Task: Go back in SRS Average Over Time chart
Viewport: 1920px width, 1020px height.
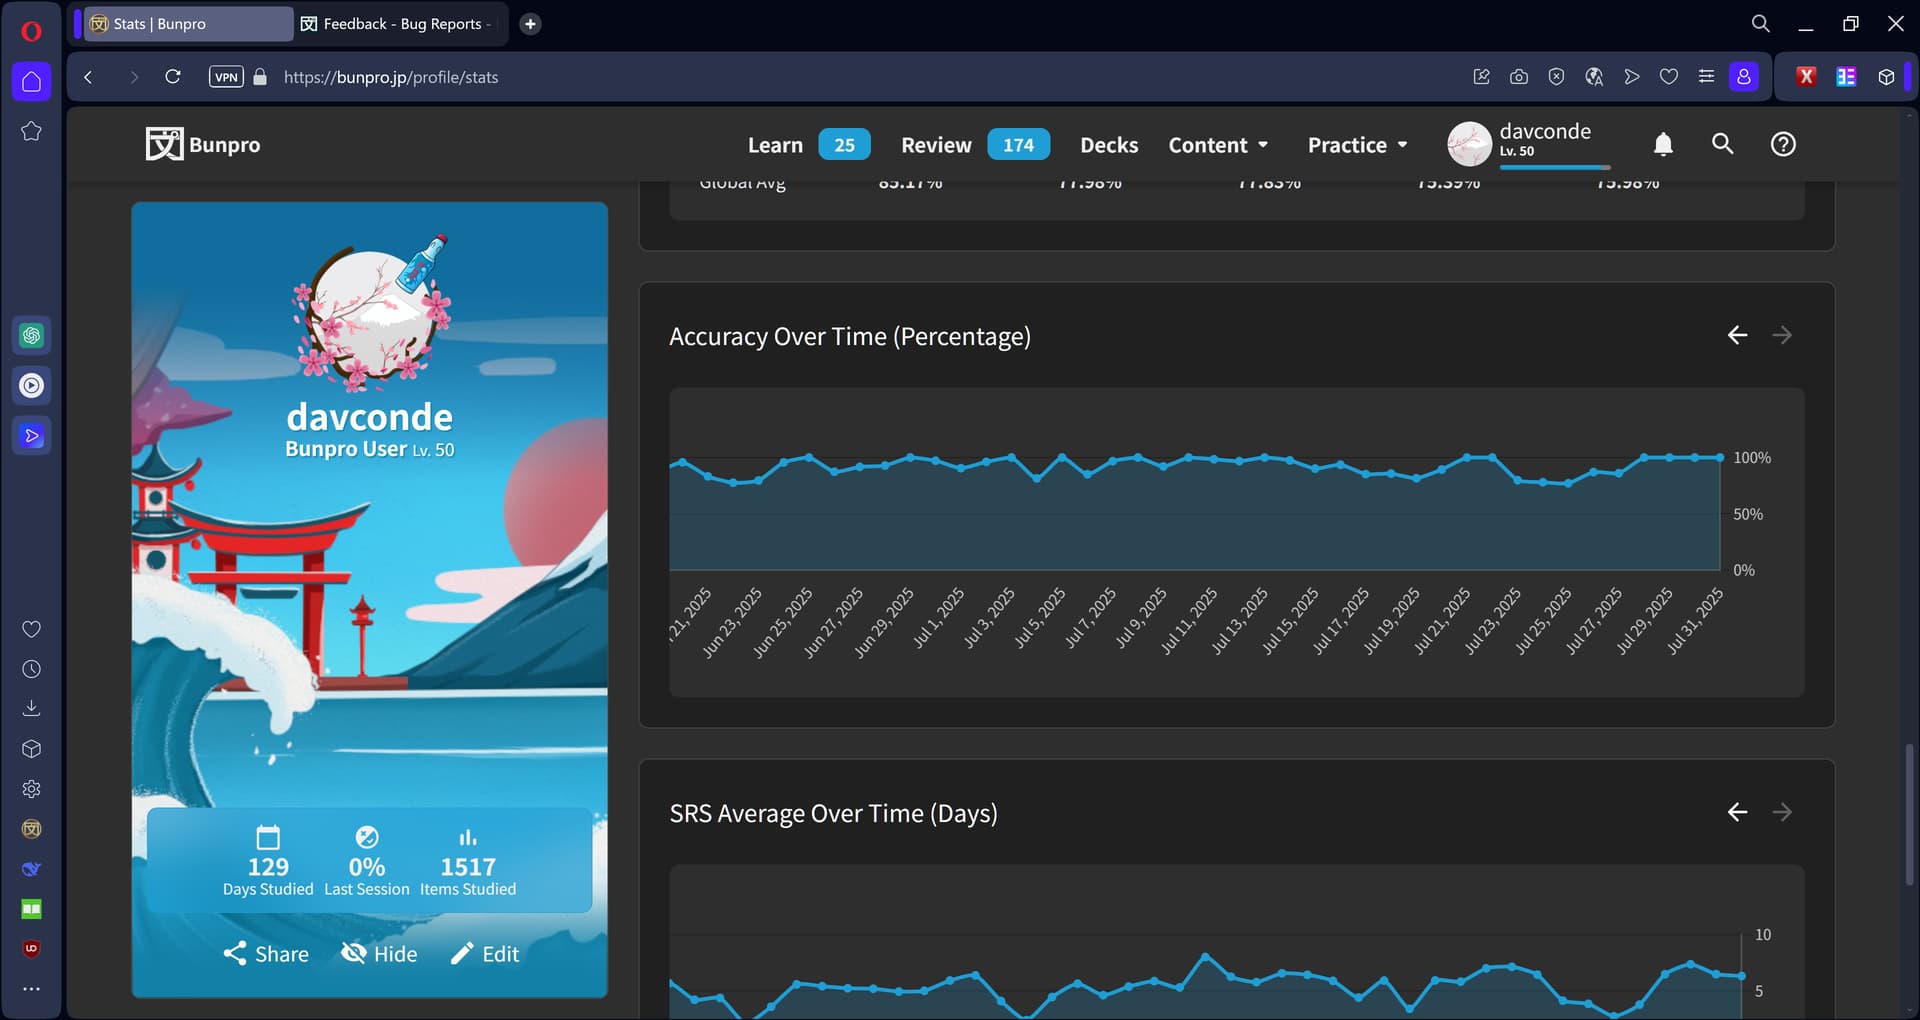Action: click(x=1738, y=812)
